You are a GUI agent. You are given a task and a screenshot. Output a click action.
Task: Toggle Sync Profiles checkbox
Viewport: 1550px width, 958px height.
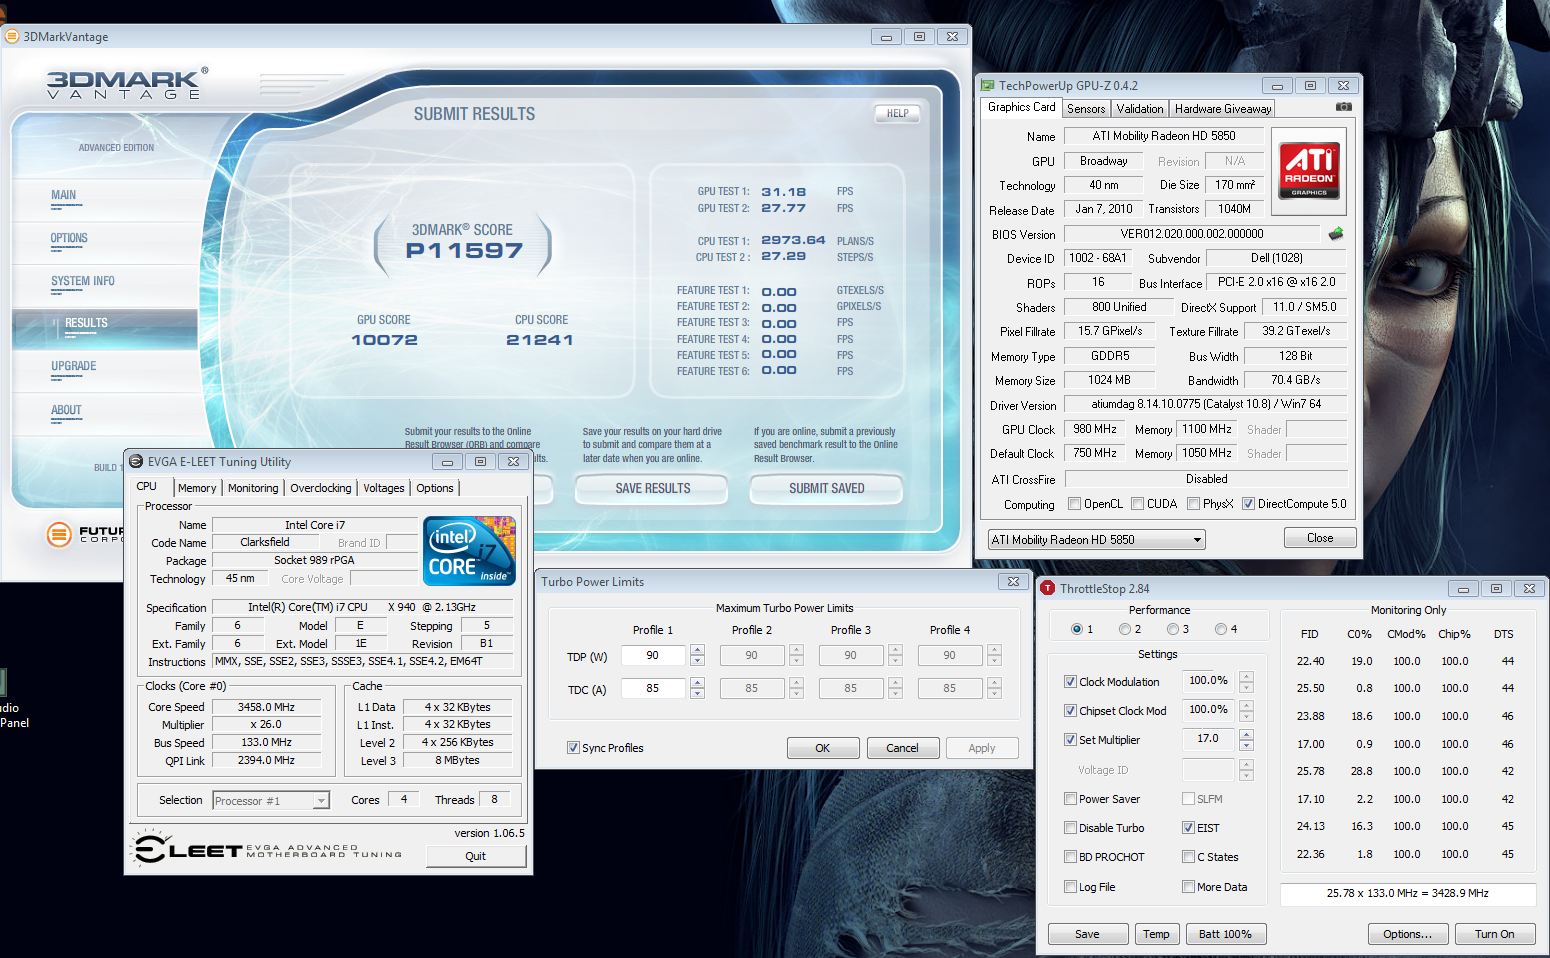point(573,748)
